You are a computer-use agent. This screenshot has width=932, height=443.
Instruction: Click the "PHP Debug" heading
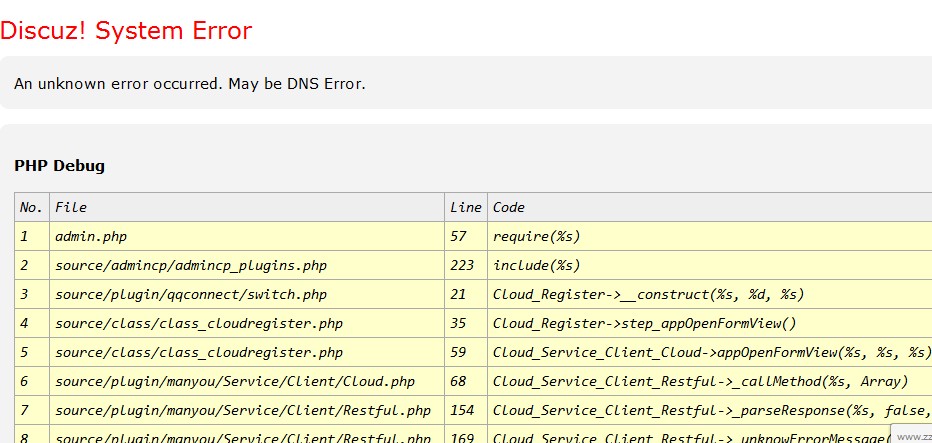click(x=59, y=165)
